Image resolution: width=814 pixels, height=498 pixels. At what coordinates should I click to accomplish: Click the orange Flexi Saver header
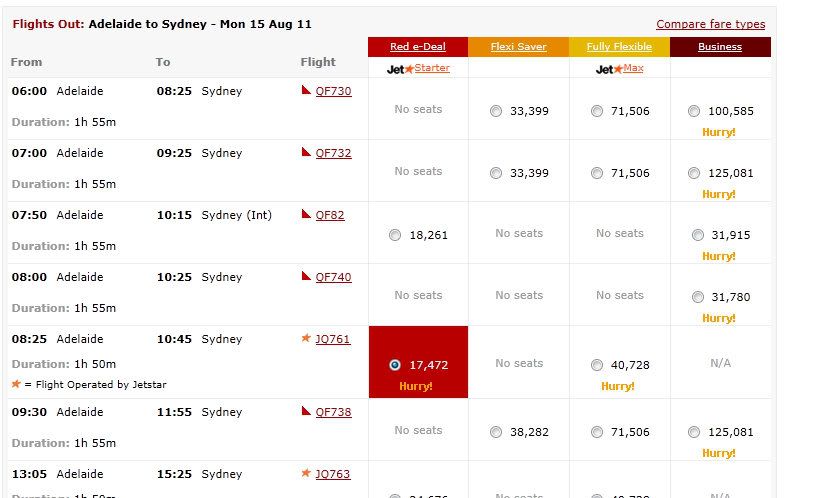point(518,47)
